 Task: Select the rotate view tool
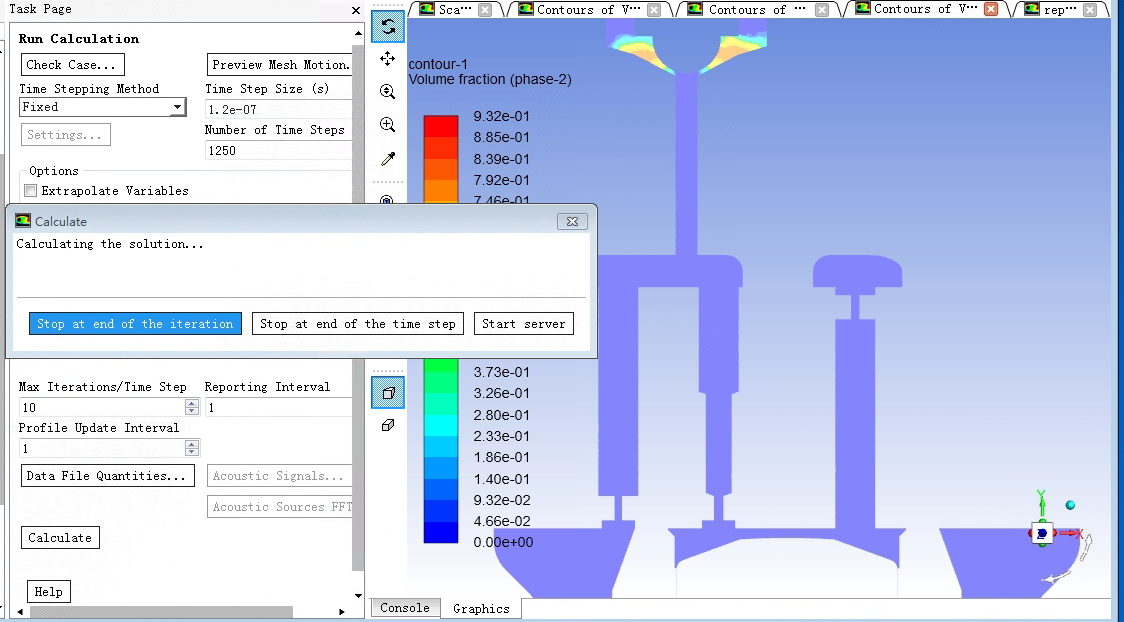(388, 27)
